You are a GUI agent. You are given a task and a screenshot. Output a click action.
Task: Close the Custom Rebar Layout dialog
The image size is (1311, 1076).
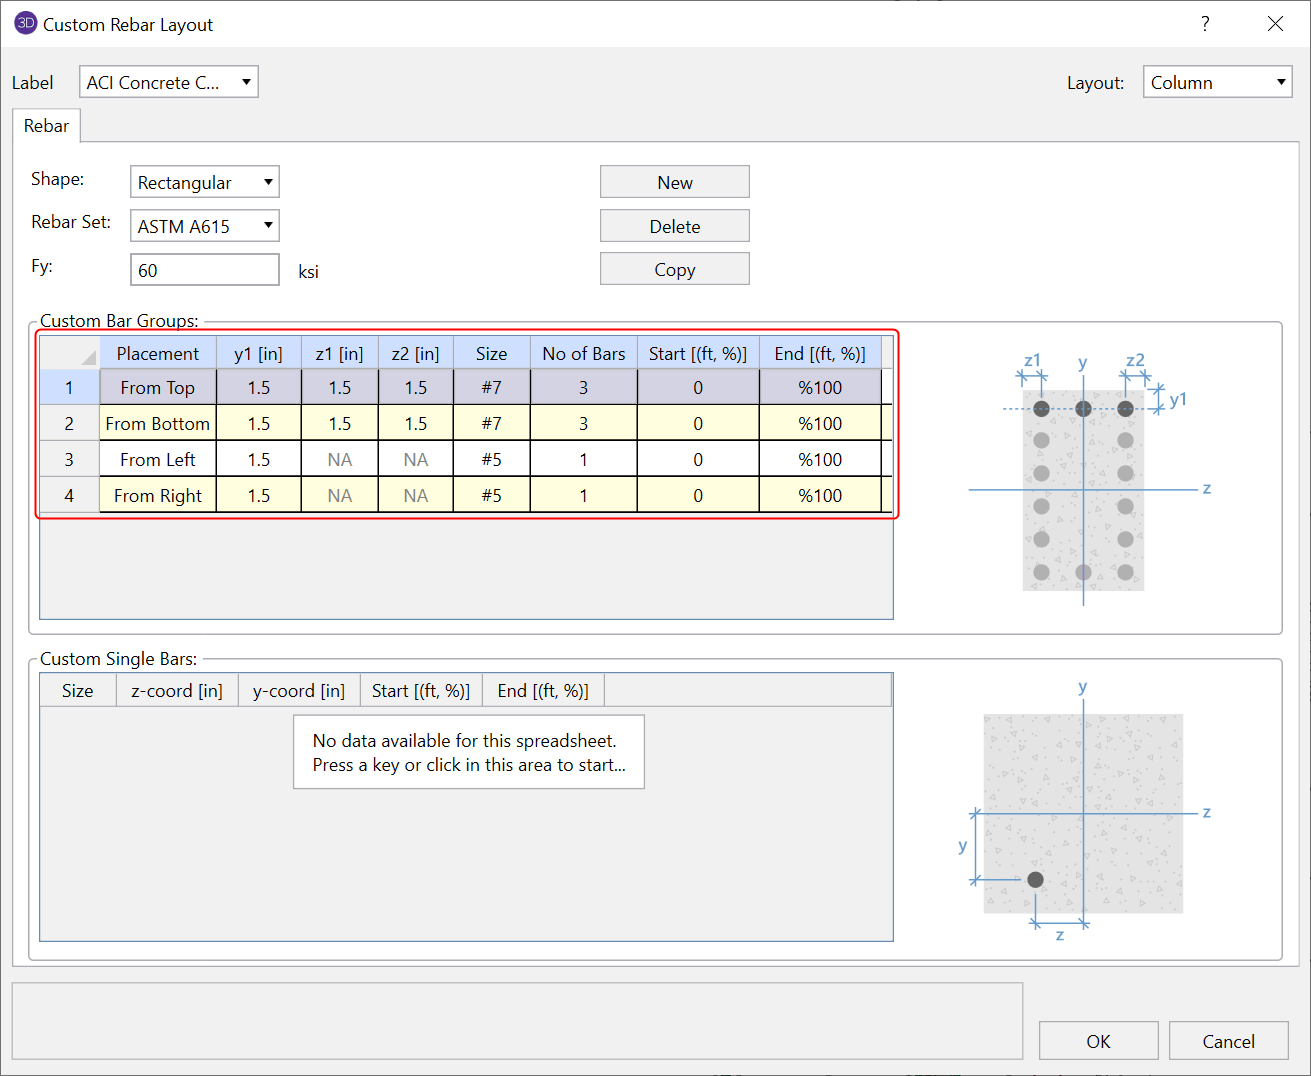(x=1275, y=24)
